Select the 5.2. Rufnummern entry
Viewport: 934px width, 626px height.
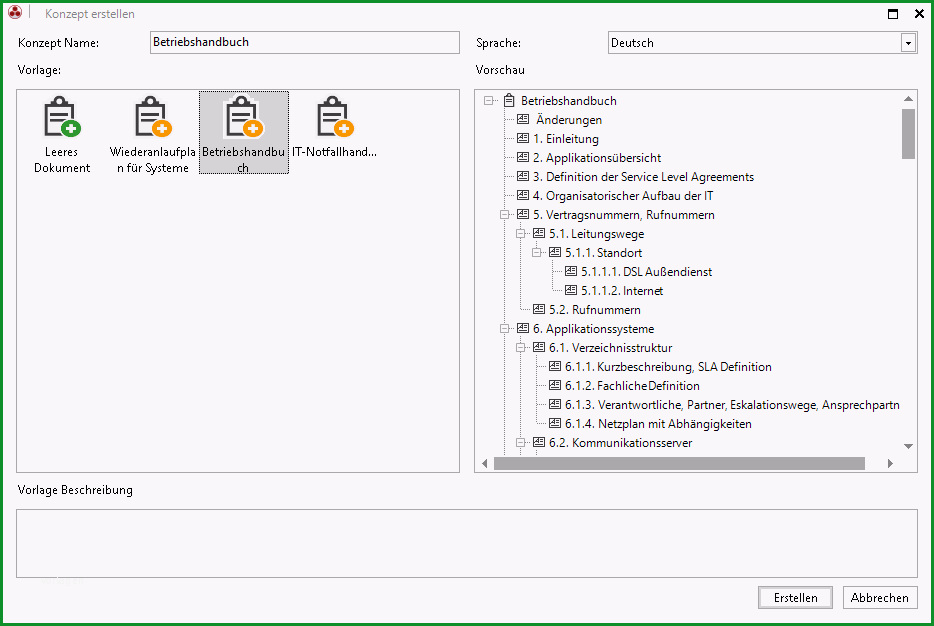tap(594, 310)
